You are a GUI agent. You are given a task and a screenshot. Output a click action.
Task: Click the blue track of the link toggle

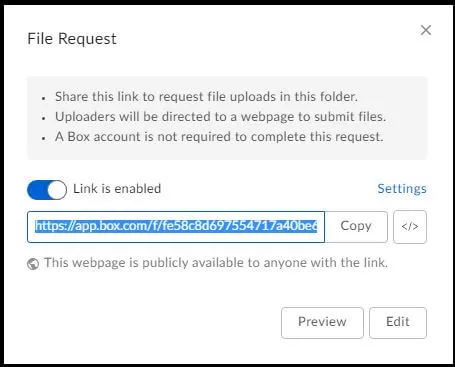(37, 190)
